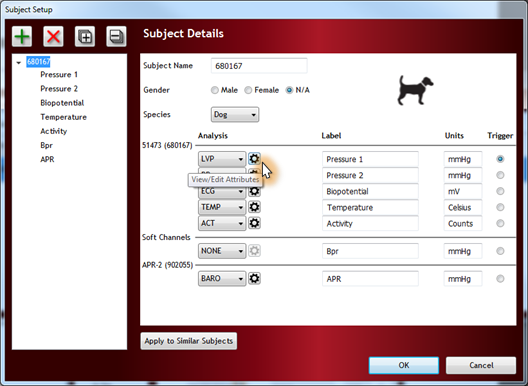Click the expand all tree icon

[x=85, y=36]
